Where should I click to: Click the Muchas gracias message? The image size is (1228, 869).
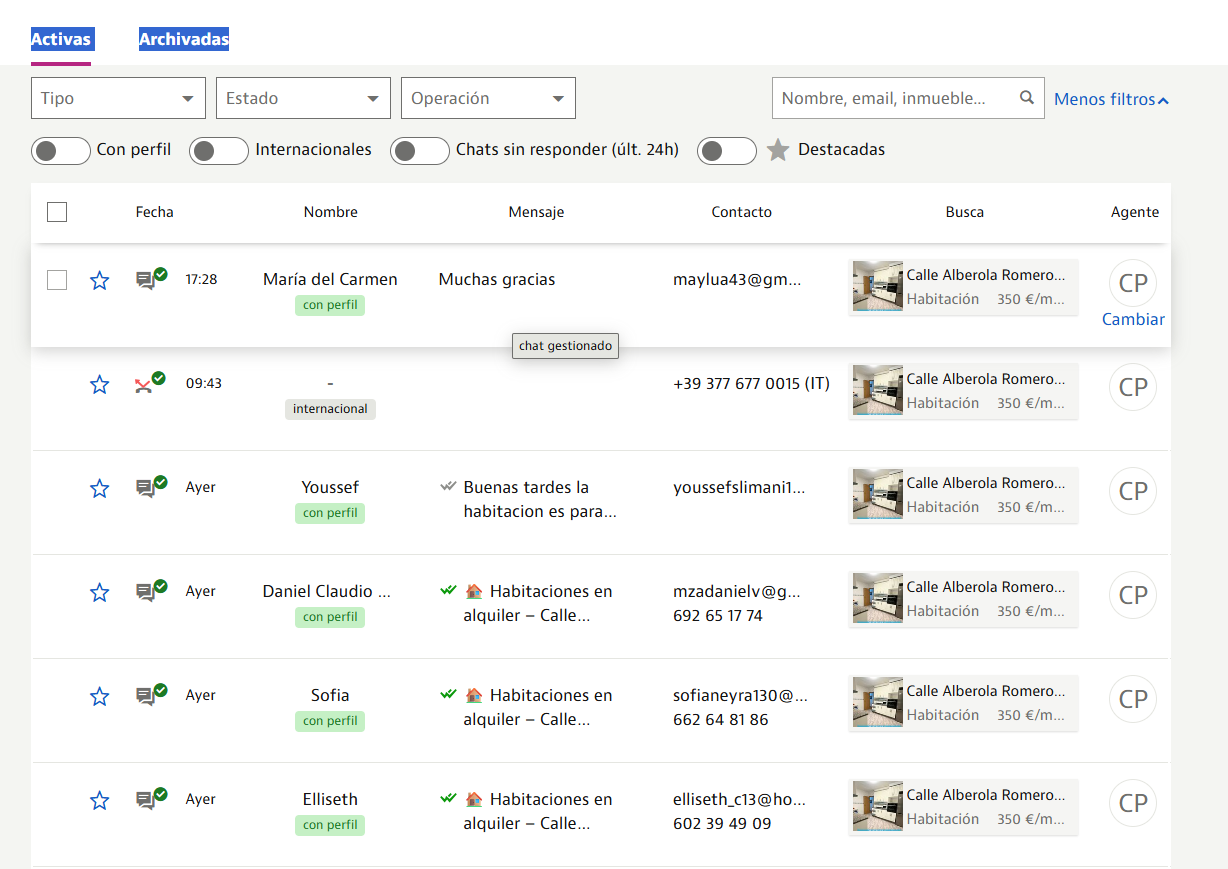pos(497,279)
